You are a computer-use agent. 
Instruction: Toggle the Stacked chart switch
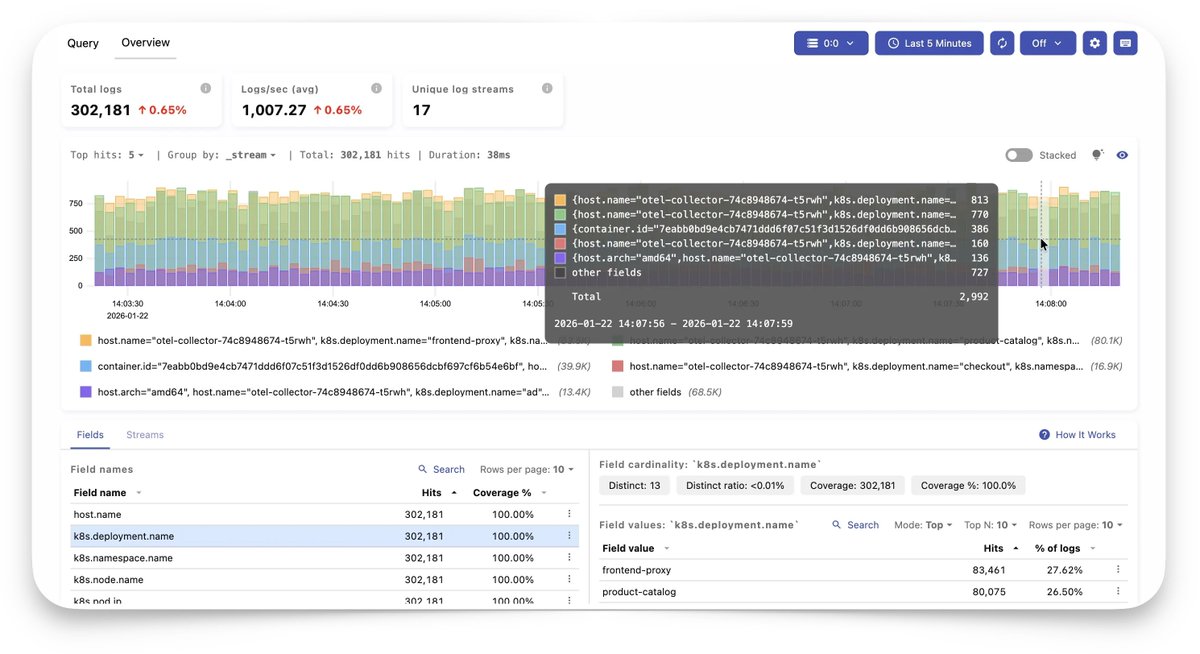pos(1018,155)
